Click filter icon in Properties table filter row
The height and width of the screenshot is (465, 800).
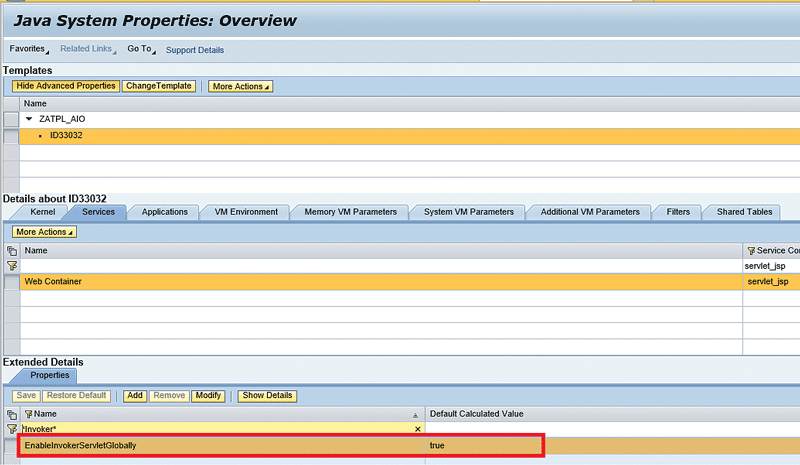[x=11, y=428]
